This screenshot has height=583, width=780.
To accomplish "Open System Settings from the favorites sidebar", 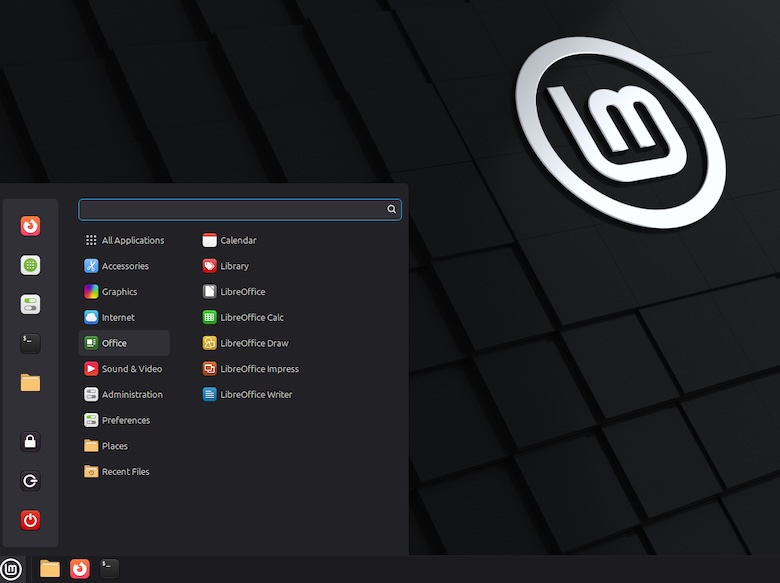I will pos(30,304).
